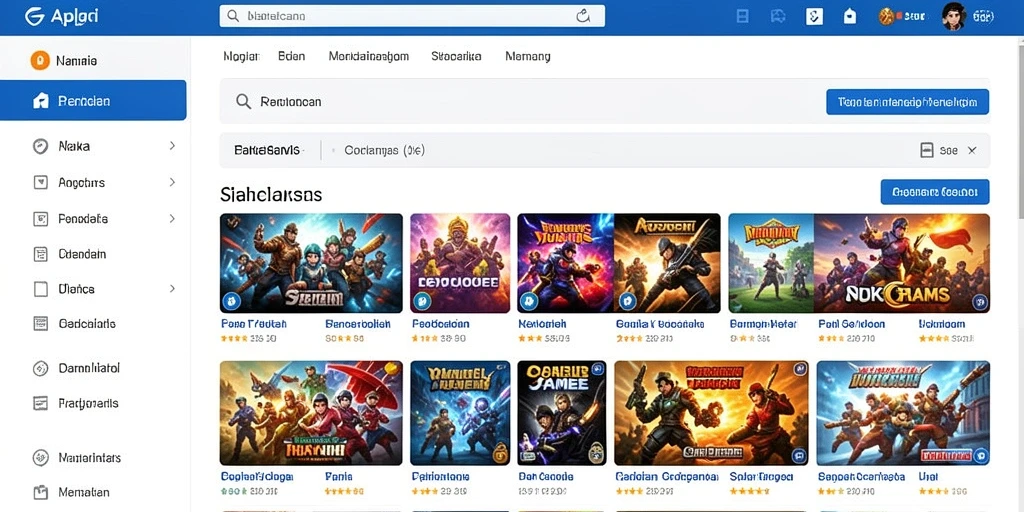1024x512 pixels.
Task: Click the icon beside Penodate in sidebar
Action: pyautogui.click(x=40, y=219)
